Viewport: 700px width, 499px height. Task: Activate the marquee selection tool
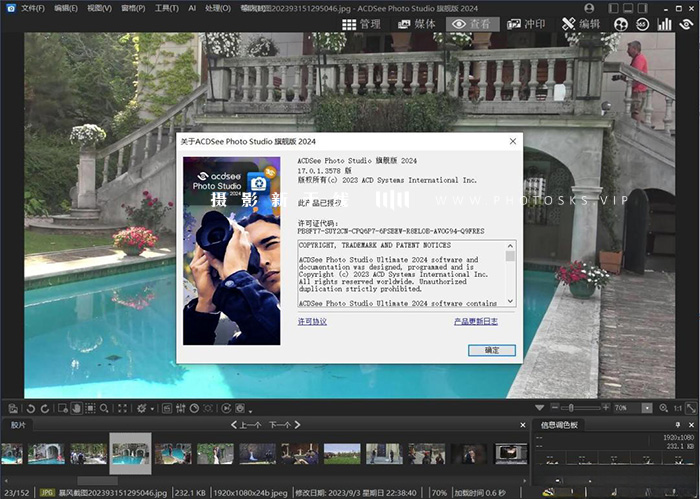click(90, 408)
